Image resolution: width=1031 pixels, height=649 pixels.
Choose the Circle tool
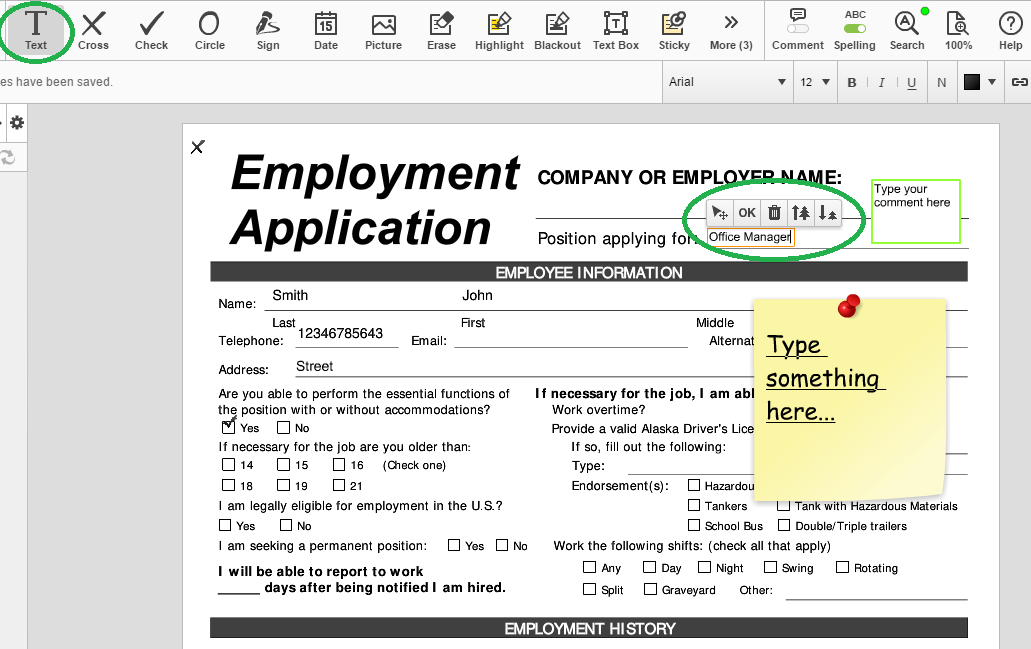click(x=210, y=30)
